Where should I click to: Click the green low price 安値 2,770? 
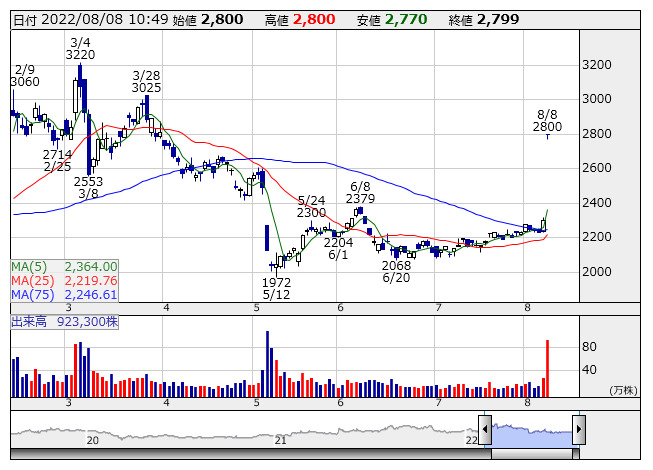pyautogui.click(x=392, y=20)
